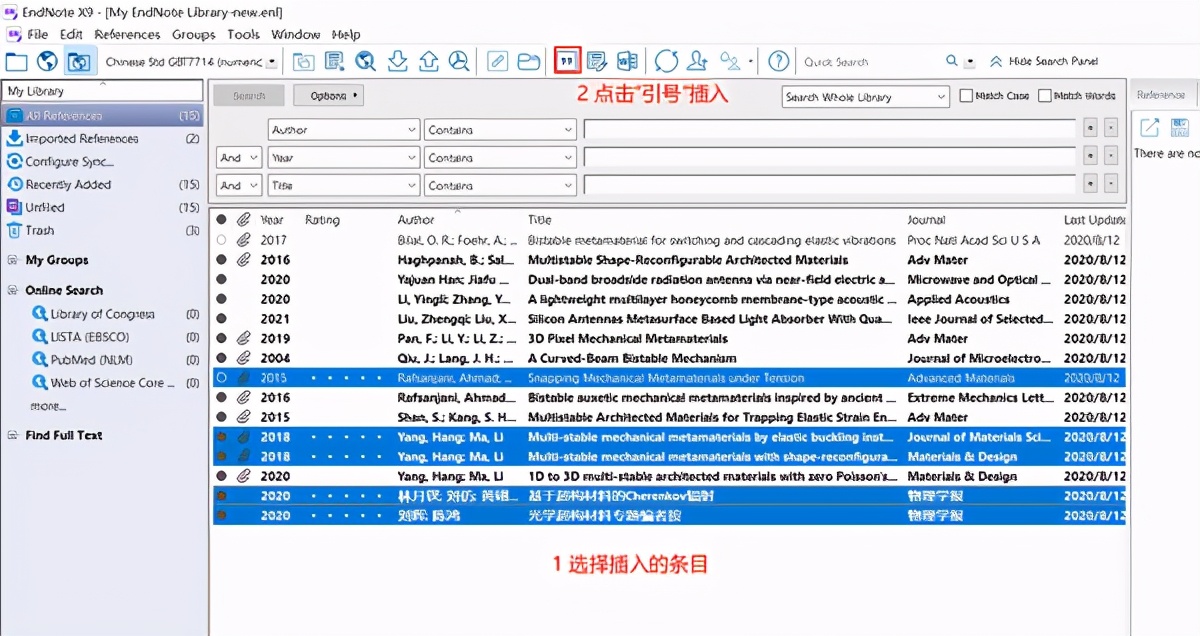Click Copy to Local Library toolbar icon

coord(303,61)
